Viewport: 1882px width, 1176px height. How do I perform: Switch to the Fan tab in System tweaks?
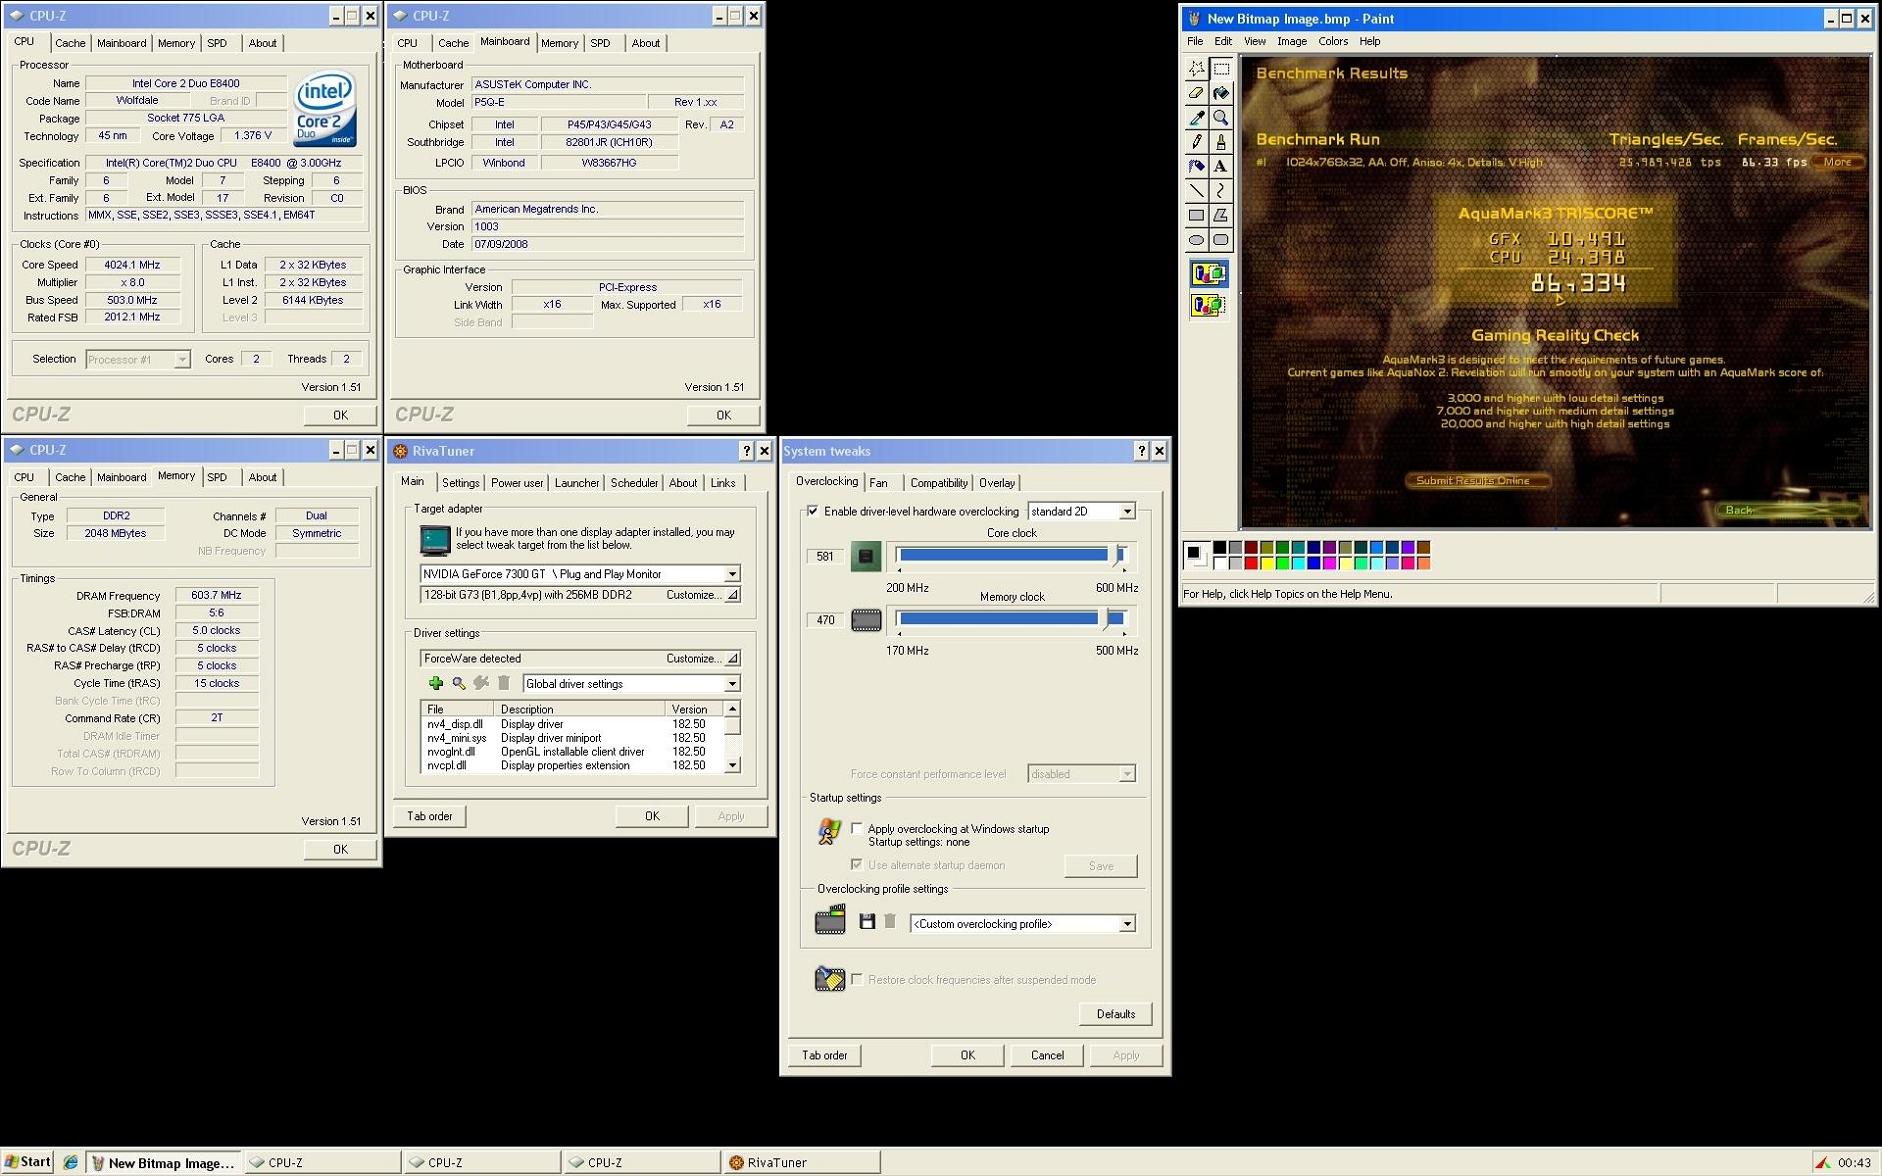tap(879, 483)
